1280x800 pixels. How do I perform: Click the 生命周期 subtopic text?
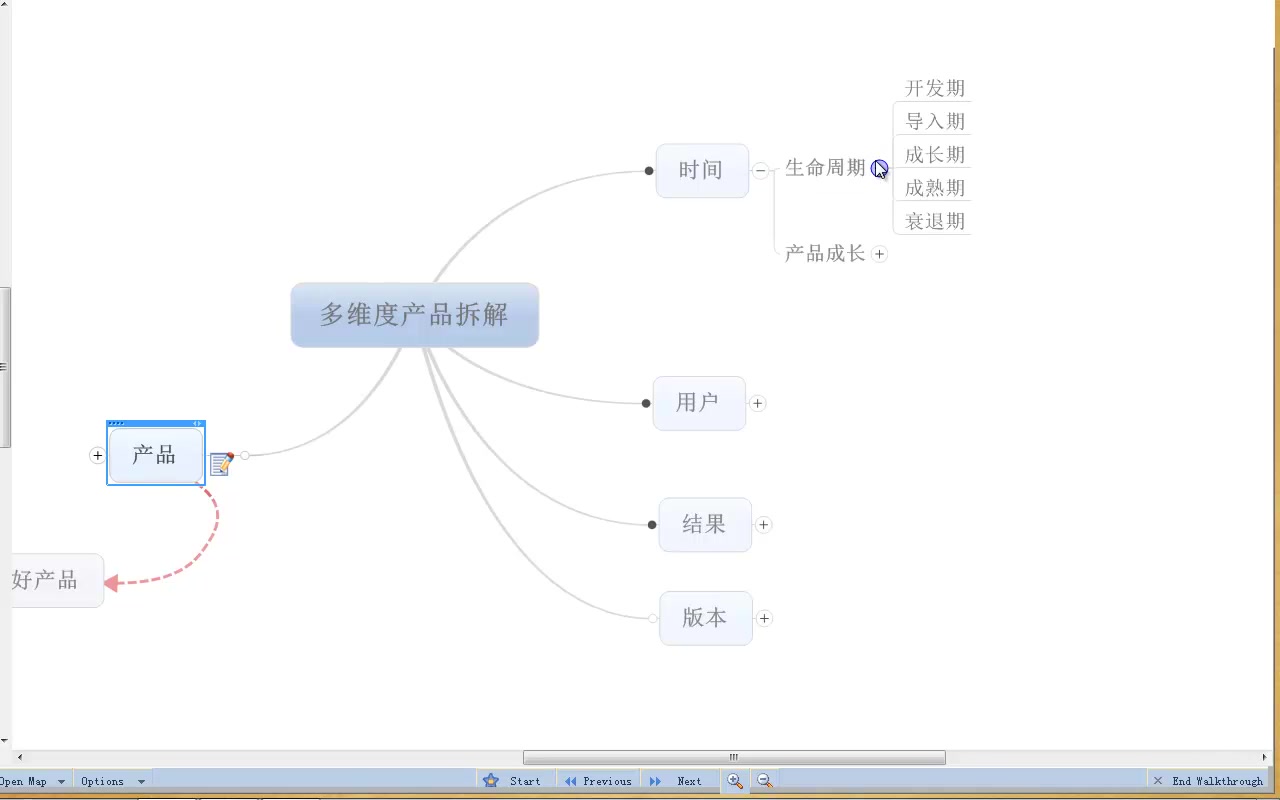click(825, 168)
